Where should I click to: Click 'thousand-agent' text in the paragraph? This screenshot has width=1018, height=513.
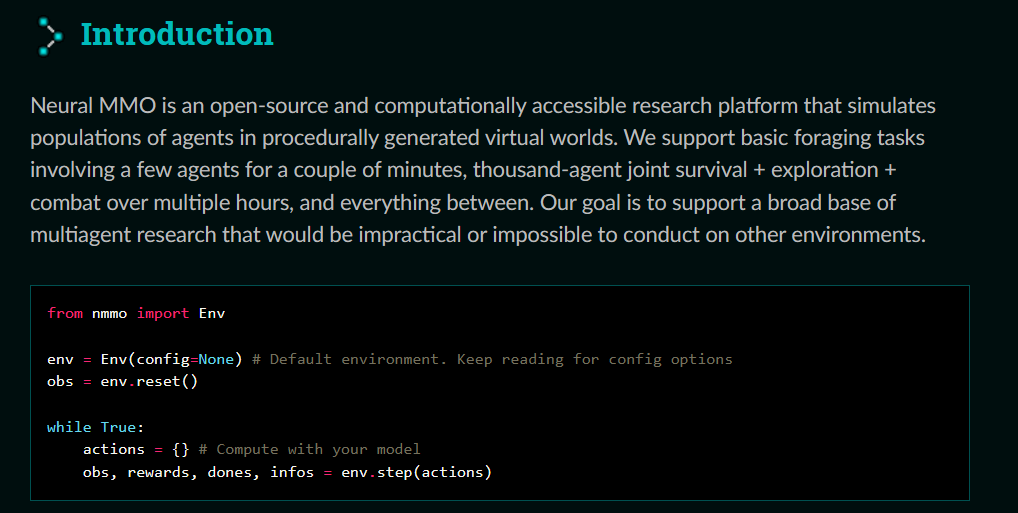click(547, 170)
